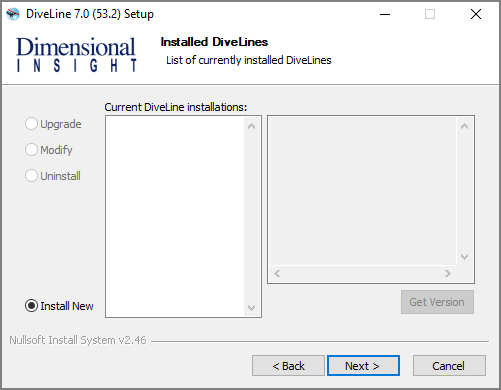Image resolution: width=501 pixels, height=390 pixels.
Task: Choose the Uninstall radio option
Action: point(53,176)
